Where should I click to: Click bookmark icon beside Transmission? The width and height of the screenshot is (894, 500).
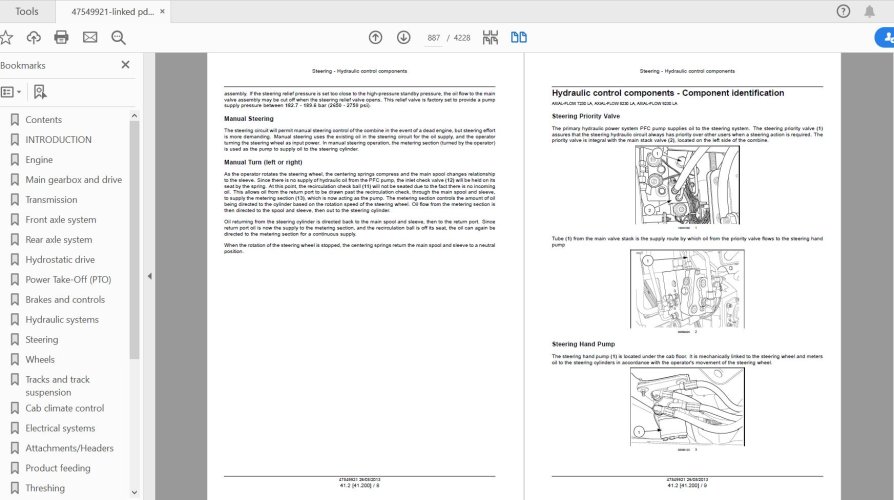(15, 200)
